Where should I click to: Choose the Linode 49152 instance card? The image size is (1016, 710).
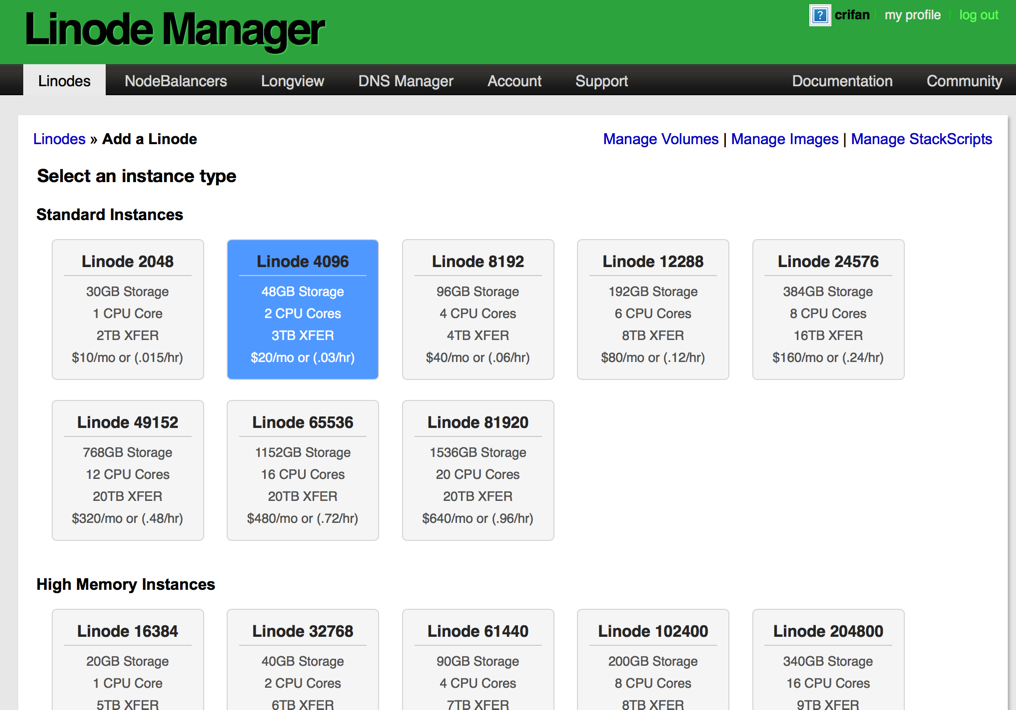(x=128, y=470)
